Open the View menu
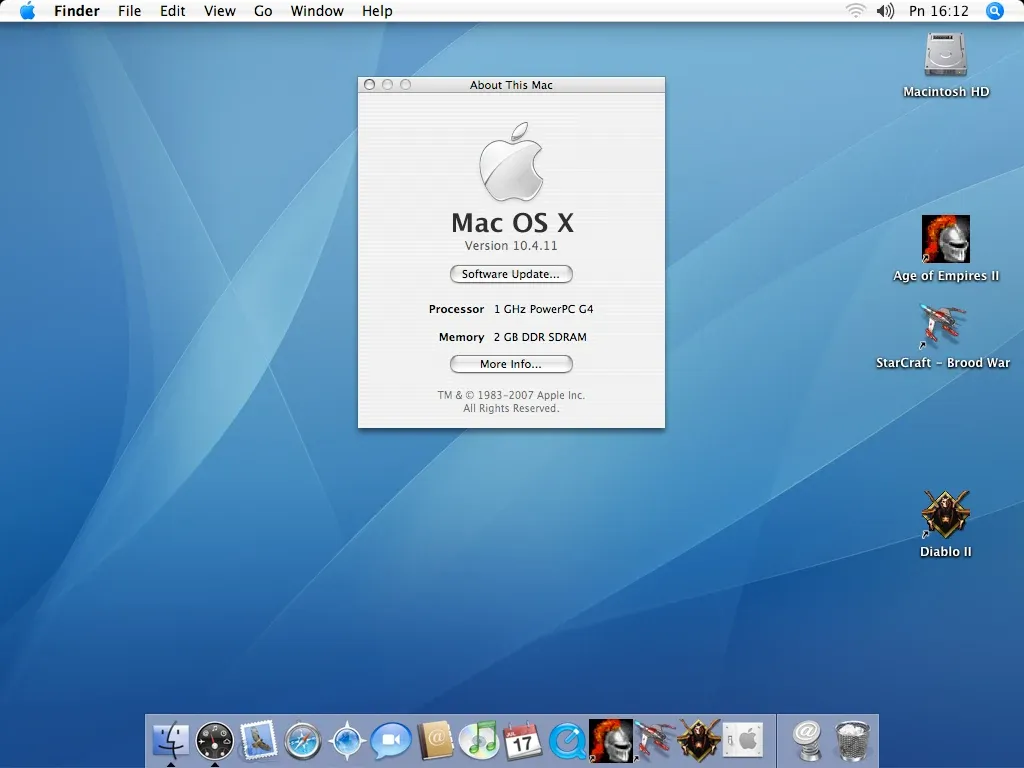Screen dimensions: 1024x768 tap(219, 11)
